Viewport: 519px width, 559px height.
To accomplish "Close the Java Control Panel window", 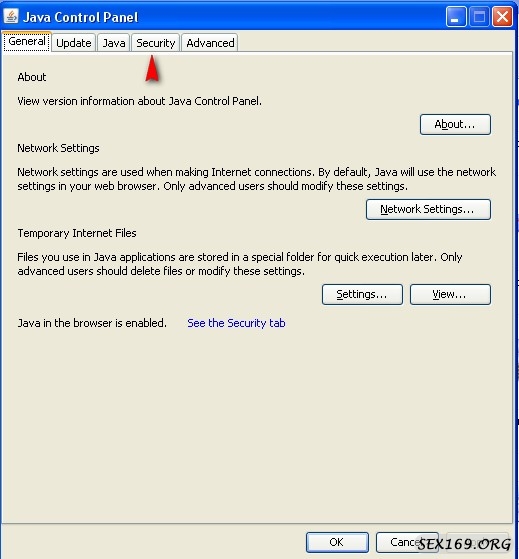I will pos(502,17).
